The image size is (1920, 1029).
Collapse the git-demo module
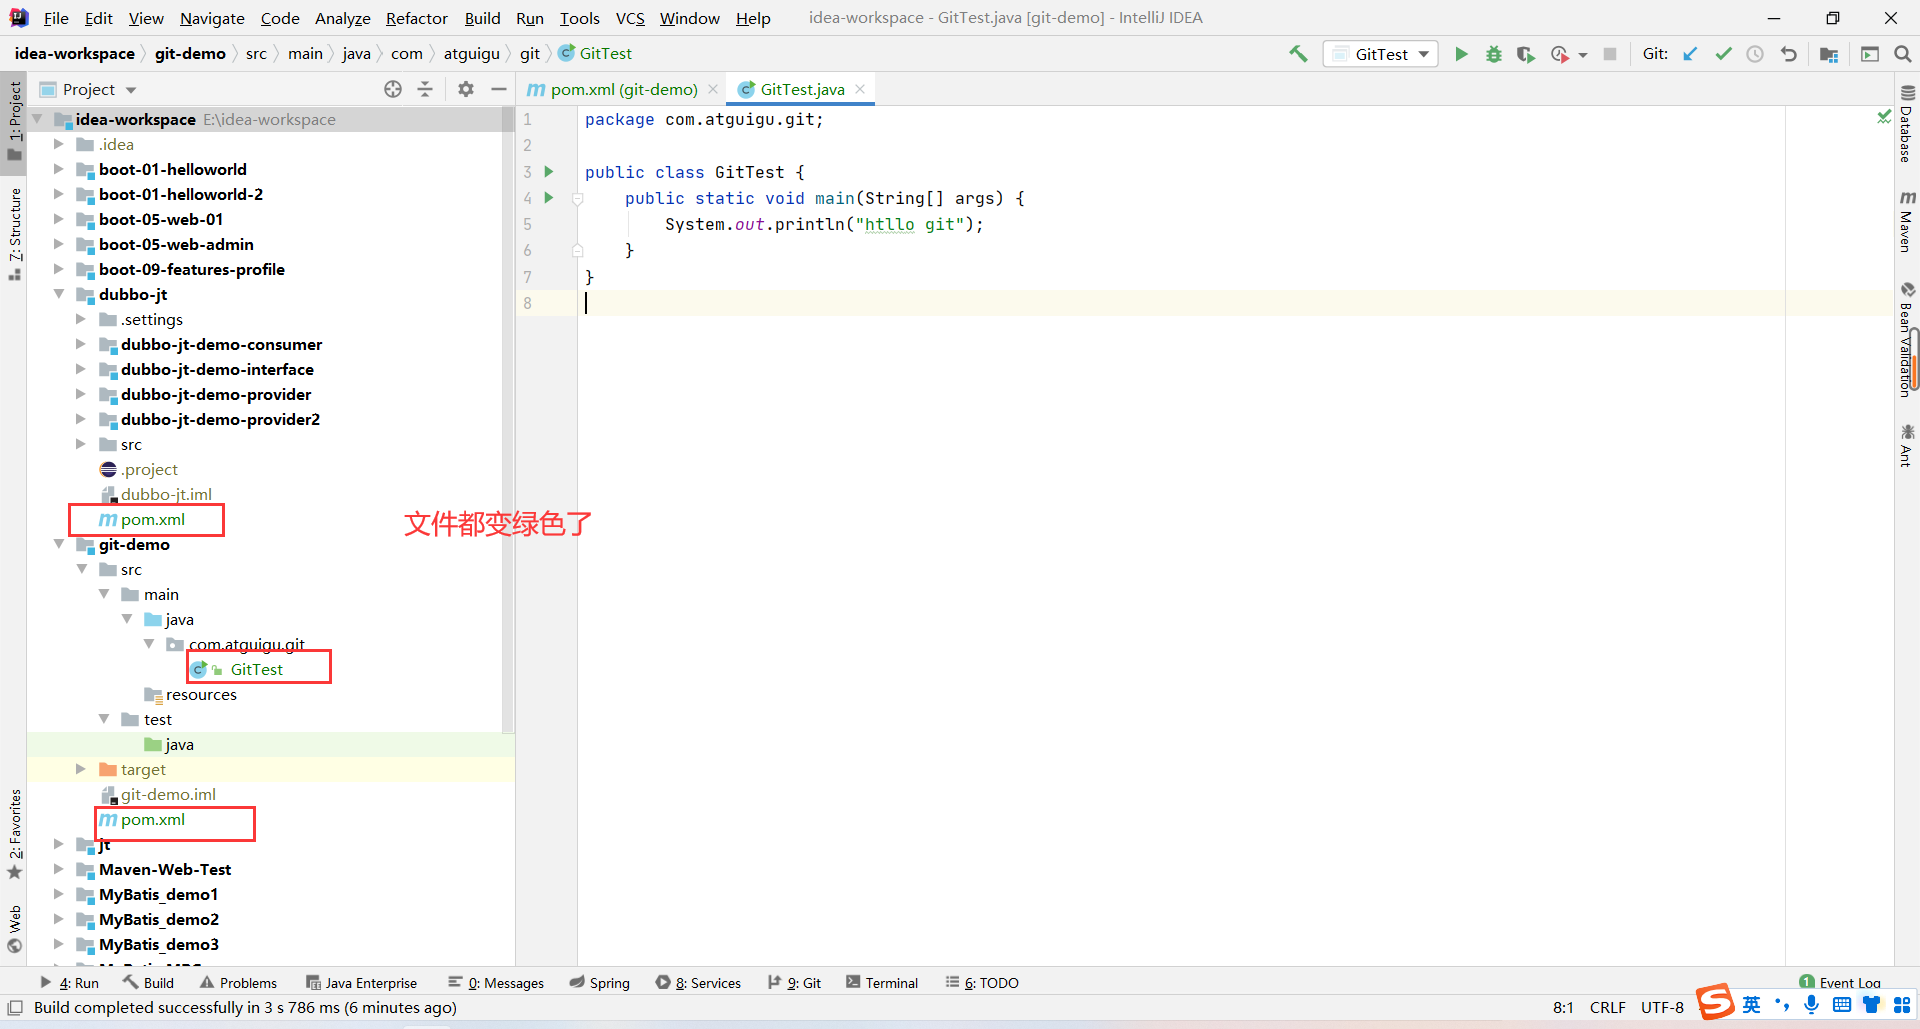pos(59,544)
